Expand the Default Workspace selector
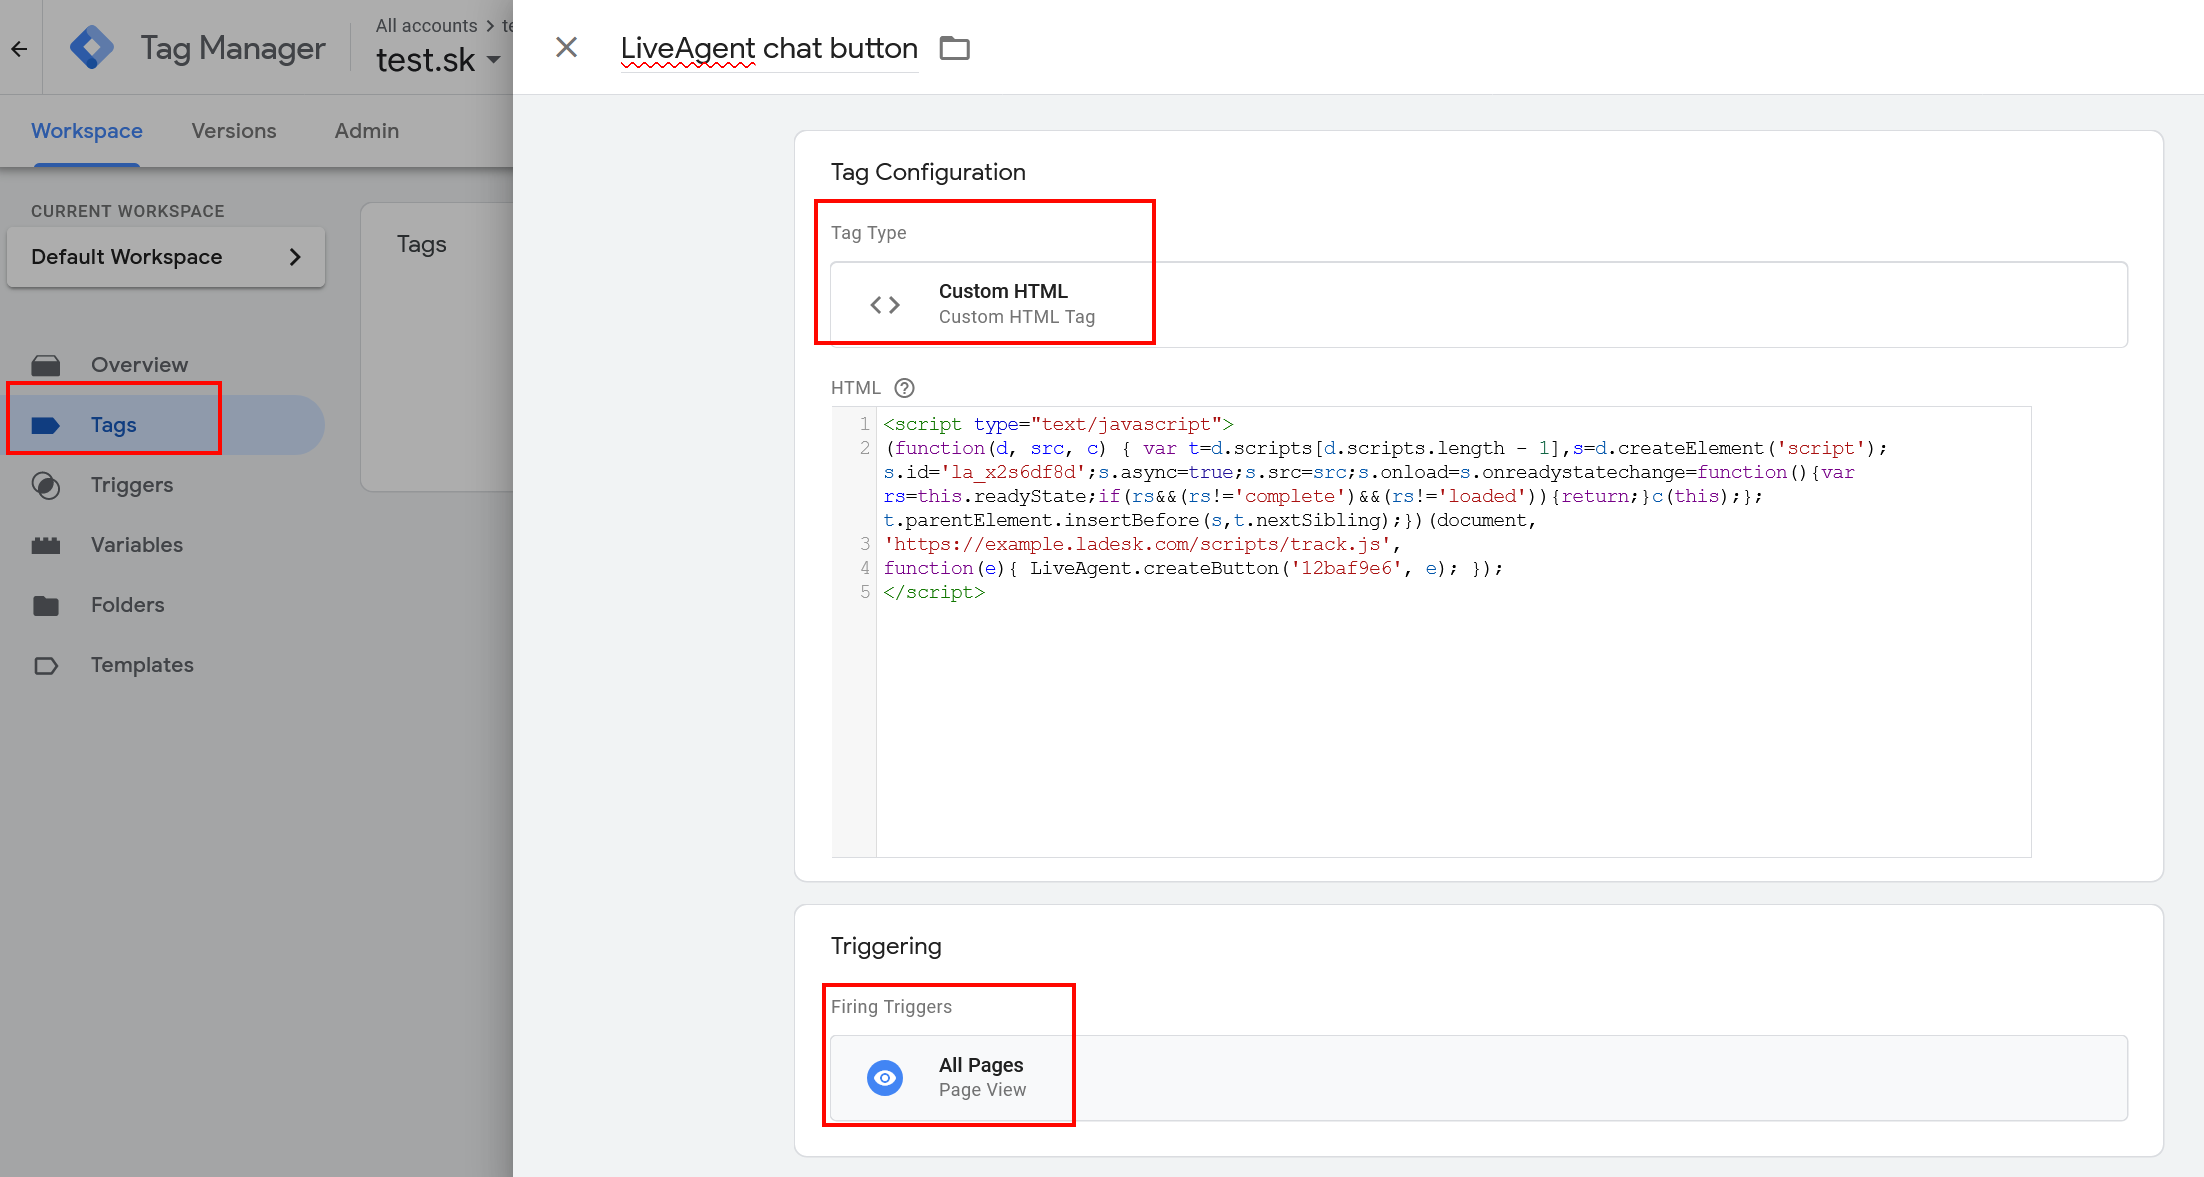This screenshot has height=1177, width=2204. pos(166,257)
